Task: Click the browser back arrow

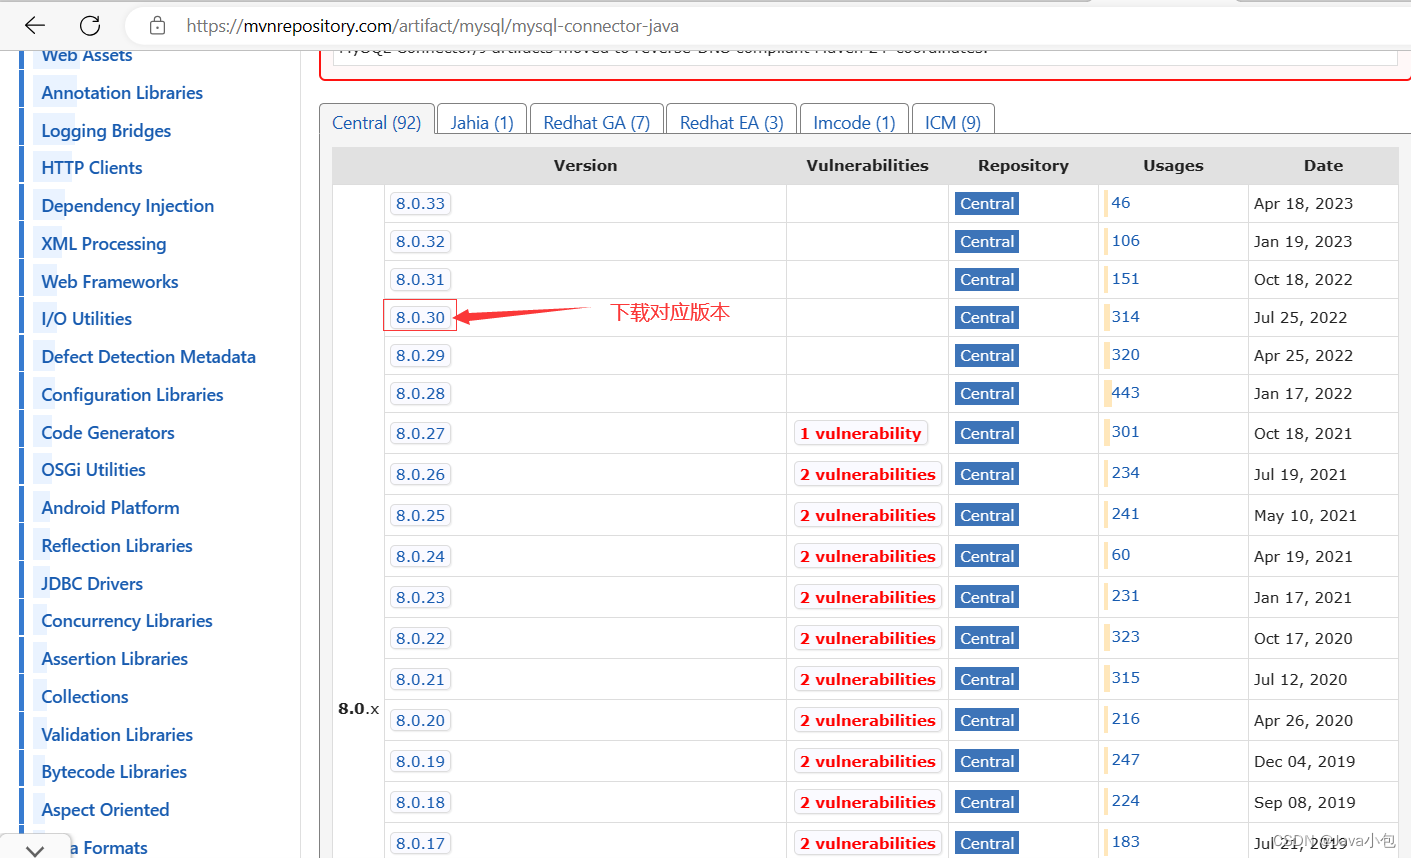Action: (35, 26)
